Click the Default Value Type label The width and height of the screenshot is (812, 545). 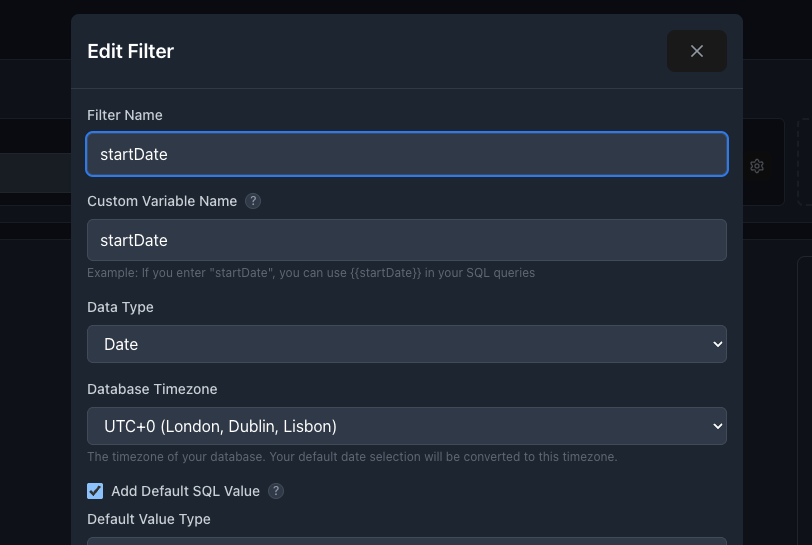point(148,519)
